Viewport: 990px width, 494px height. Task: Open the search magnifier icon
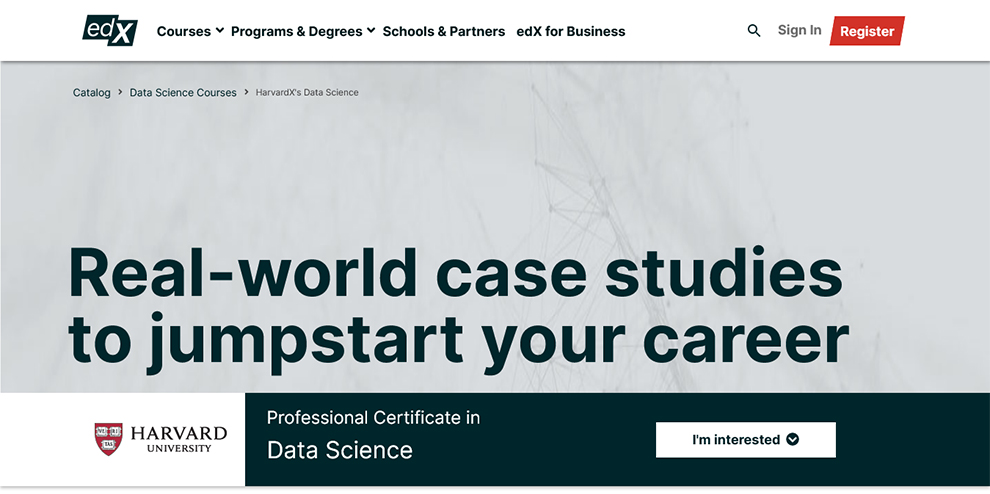click(754, 30)
